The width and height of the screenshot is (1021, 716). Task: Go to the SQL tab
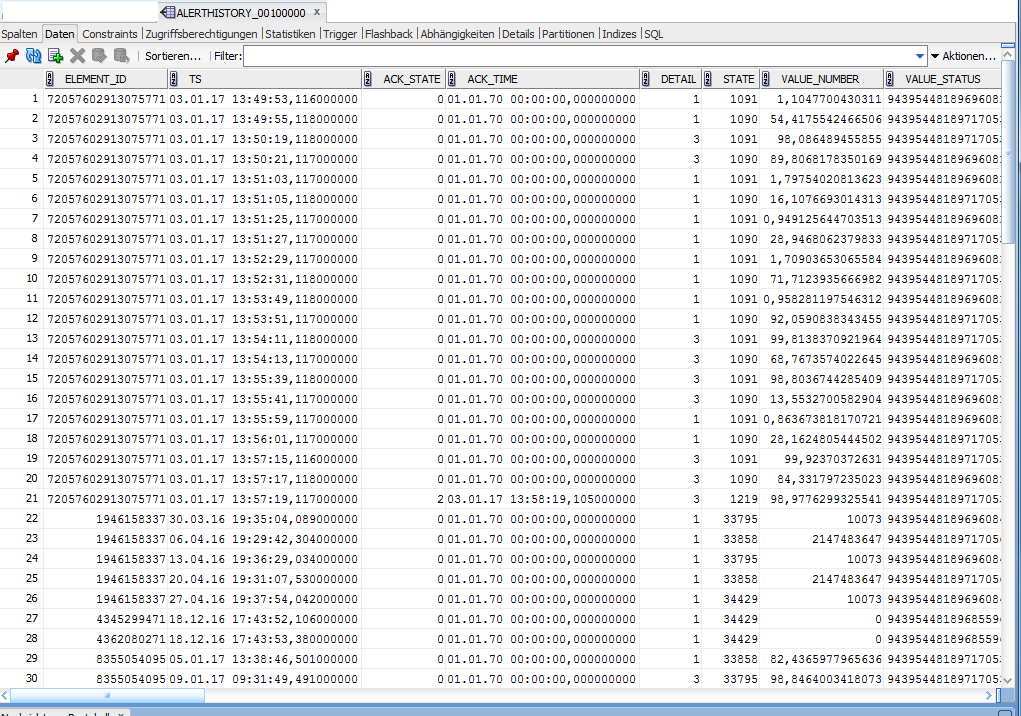[653, 34]
